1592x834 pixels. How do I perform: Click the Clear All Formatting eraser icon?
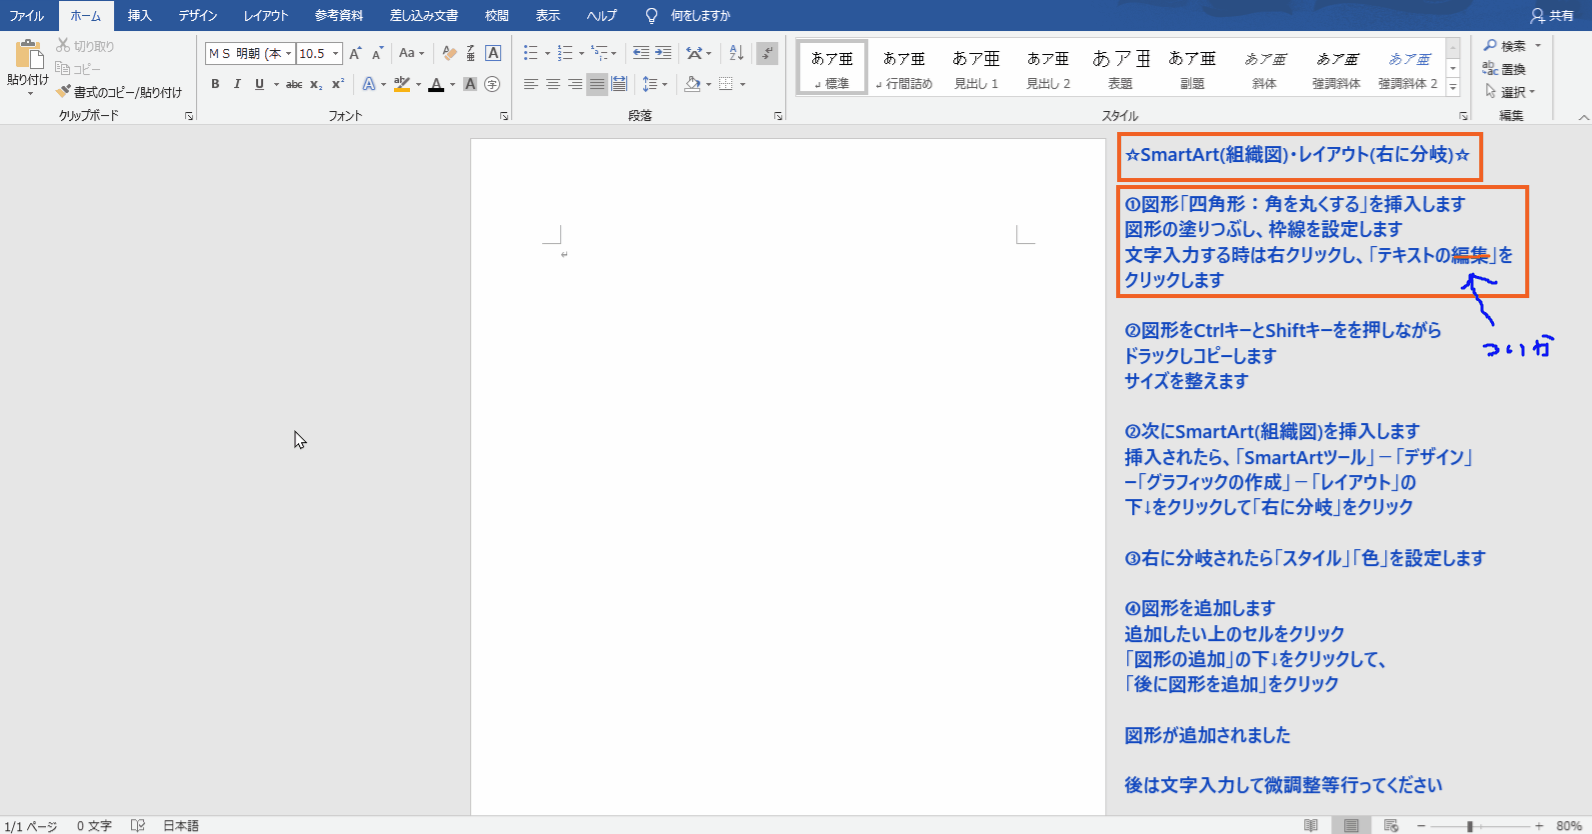(449, 53)
